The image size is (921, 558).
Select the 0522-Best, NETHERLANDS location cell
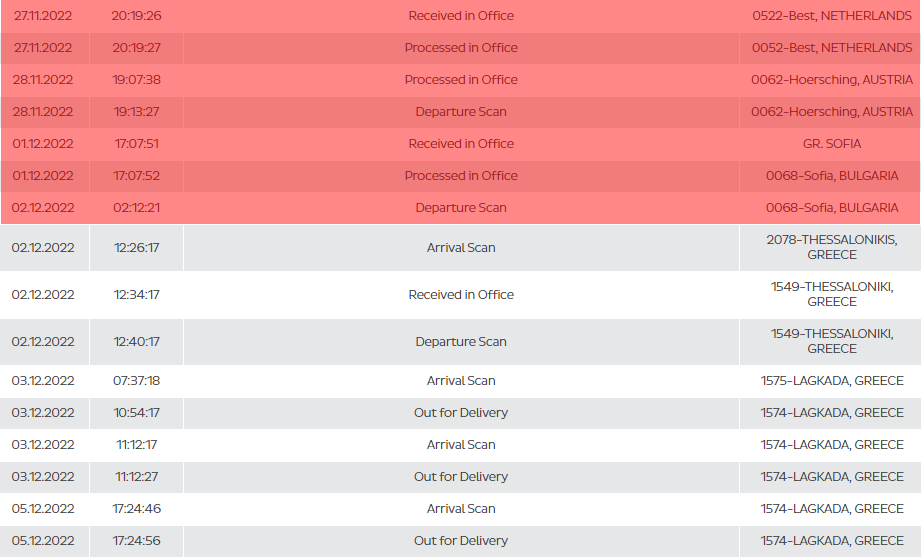(832, 16)
